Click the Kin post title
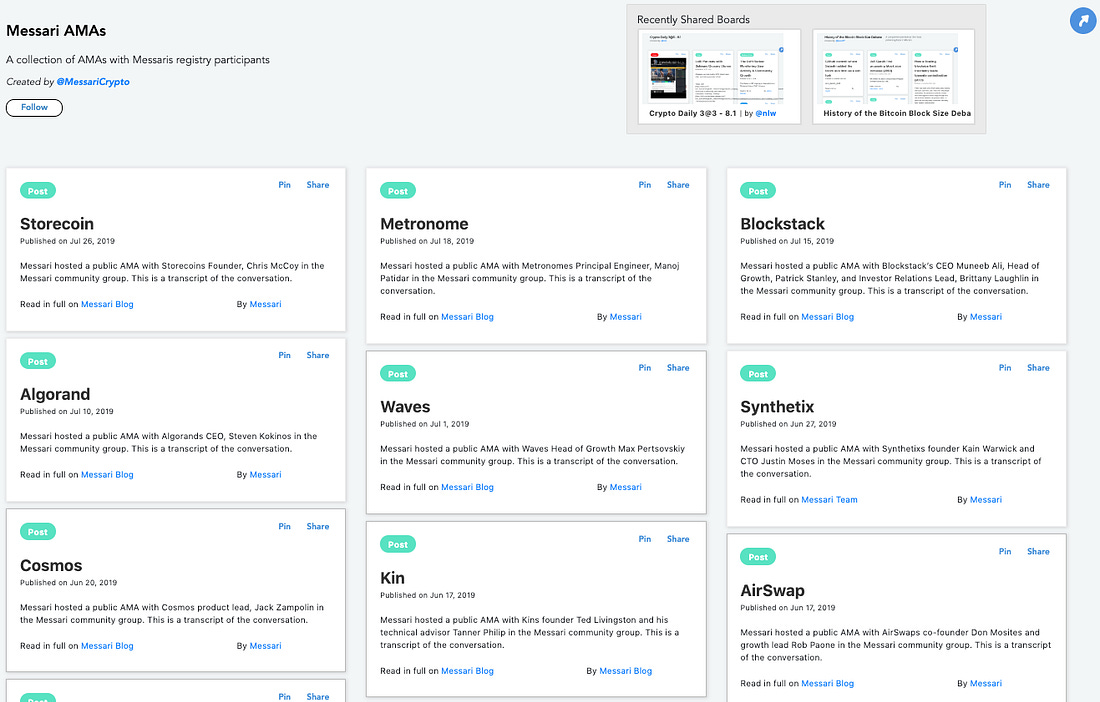This screenshot has width=1100, height=702. (392, 578)
